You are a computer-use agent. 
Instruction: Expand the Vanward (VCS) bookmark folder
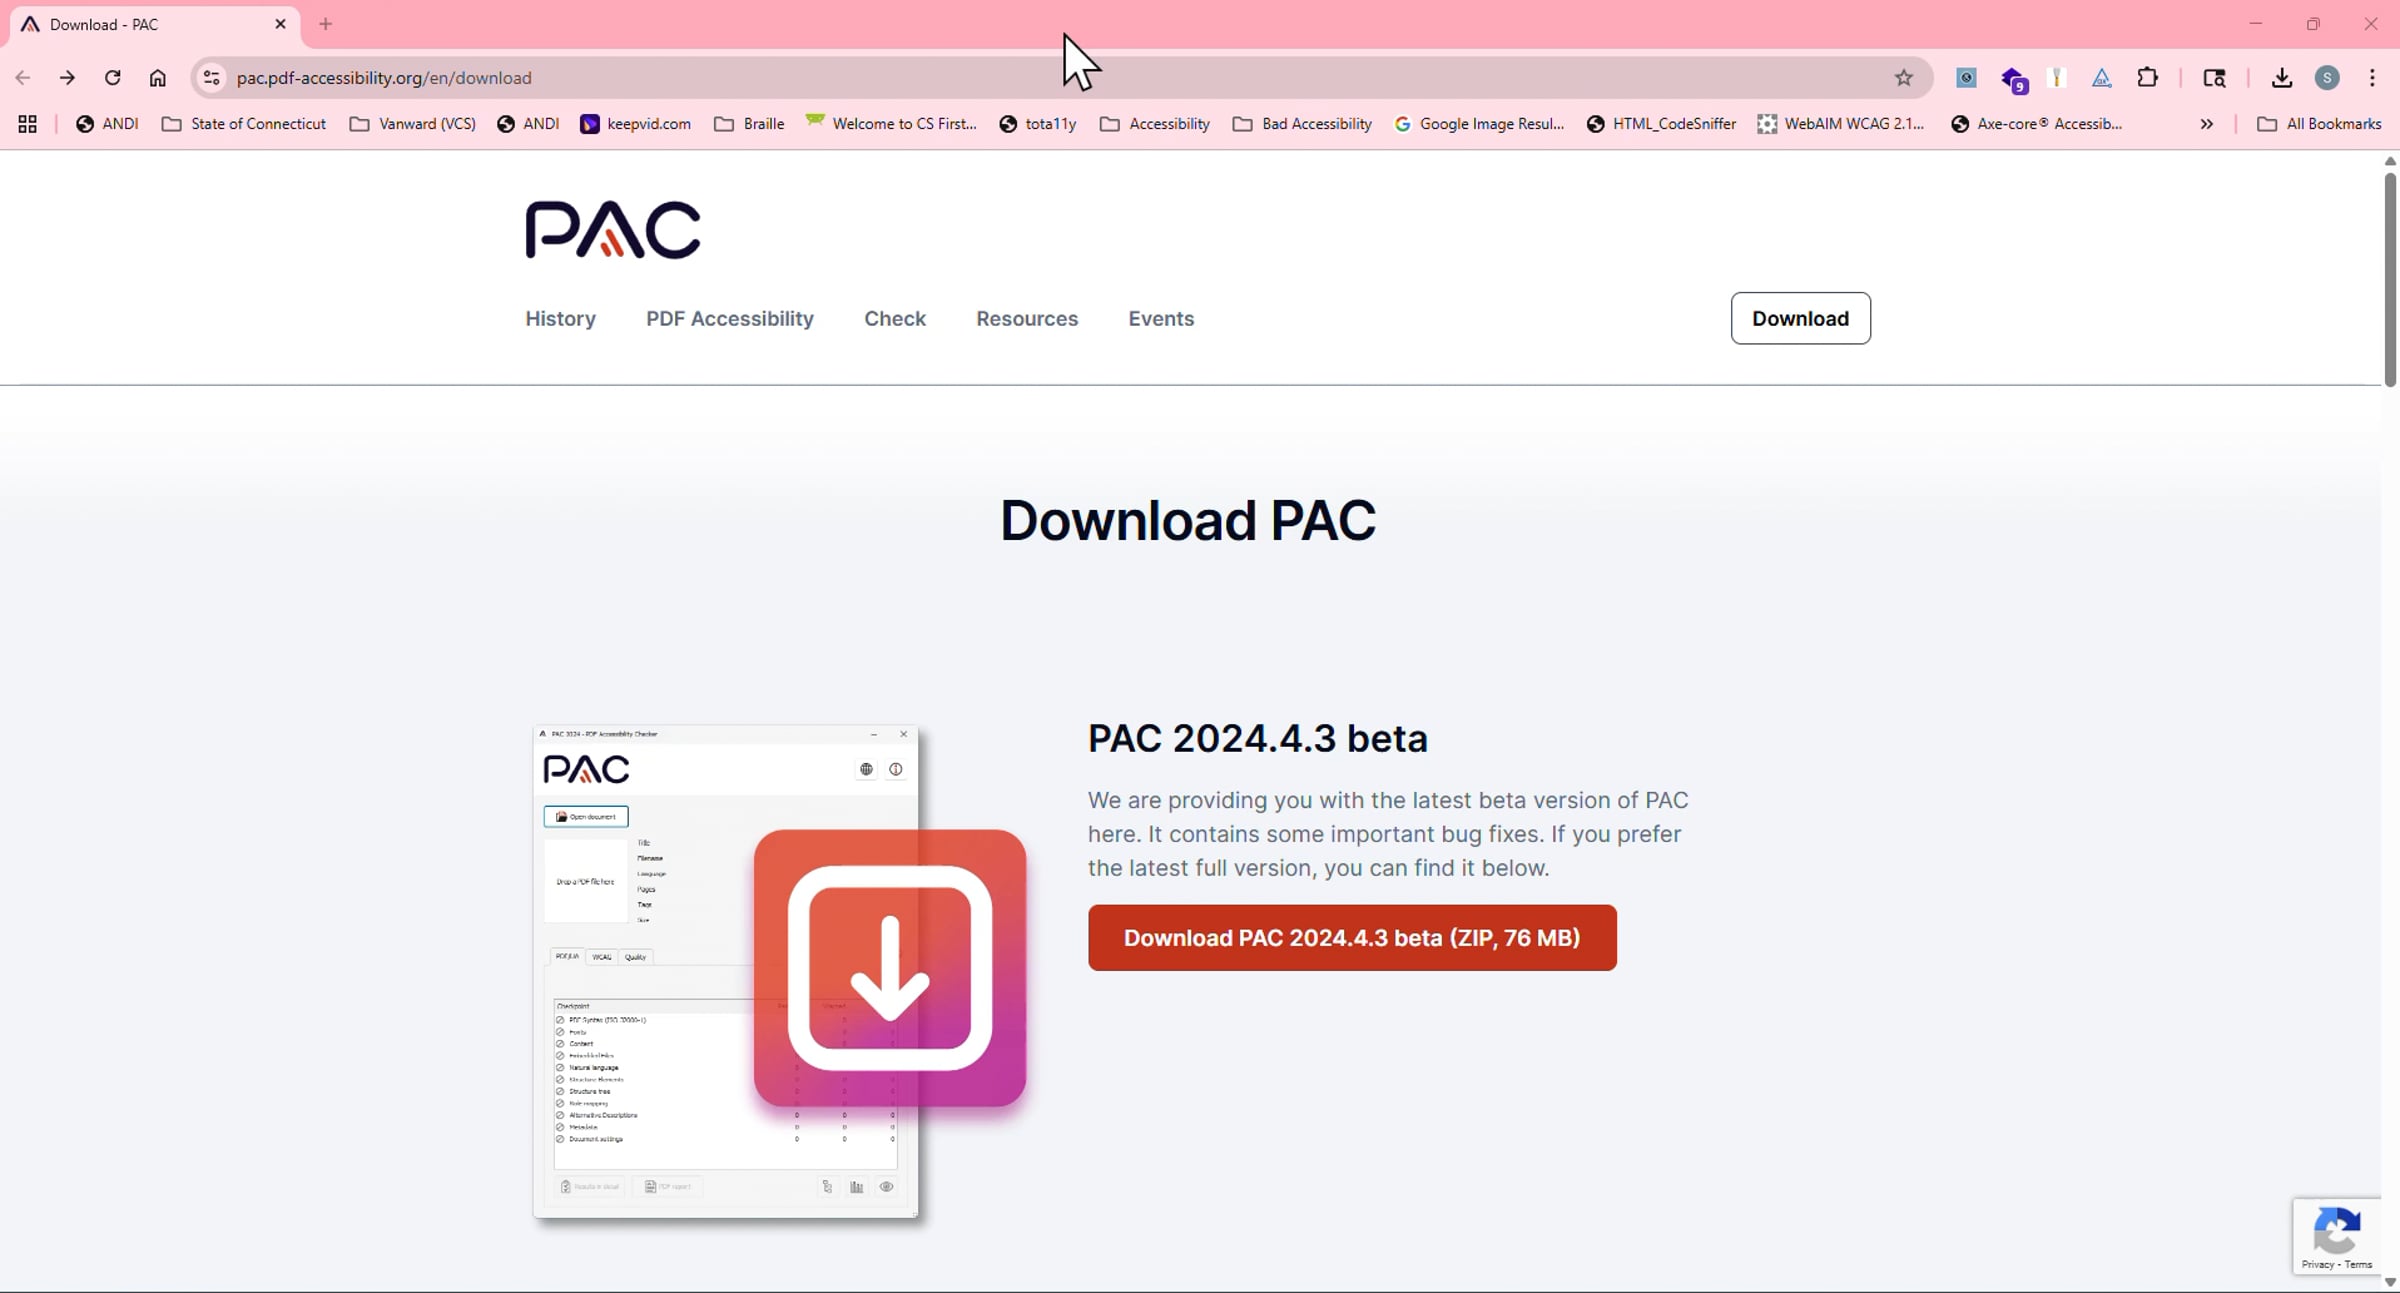[413, 124]
